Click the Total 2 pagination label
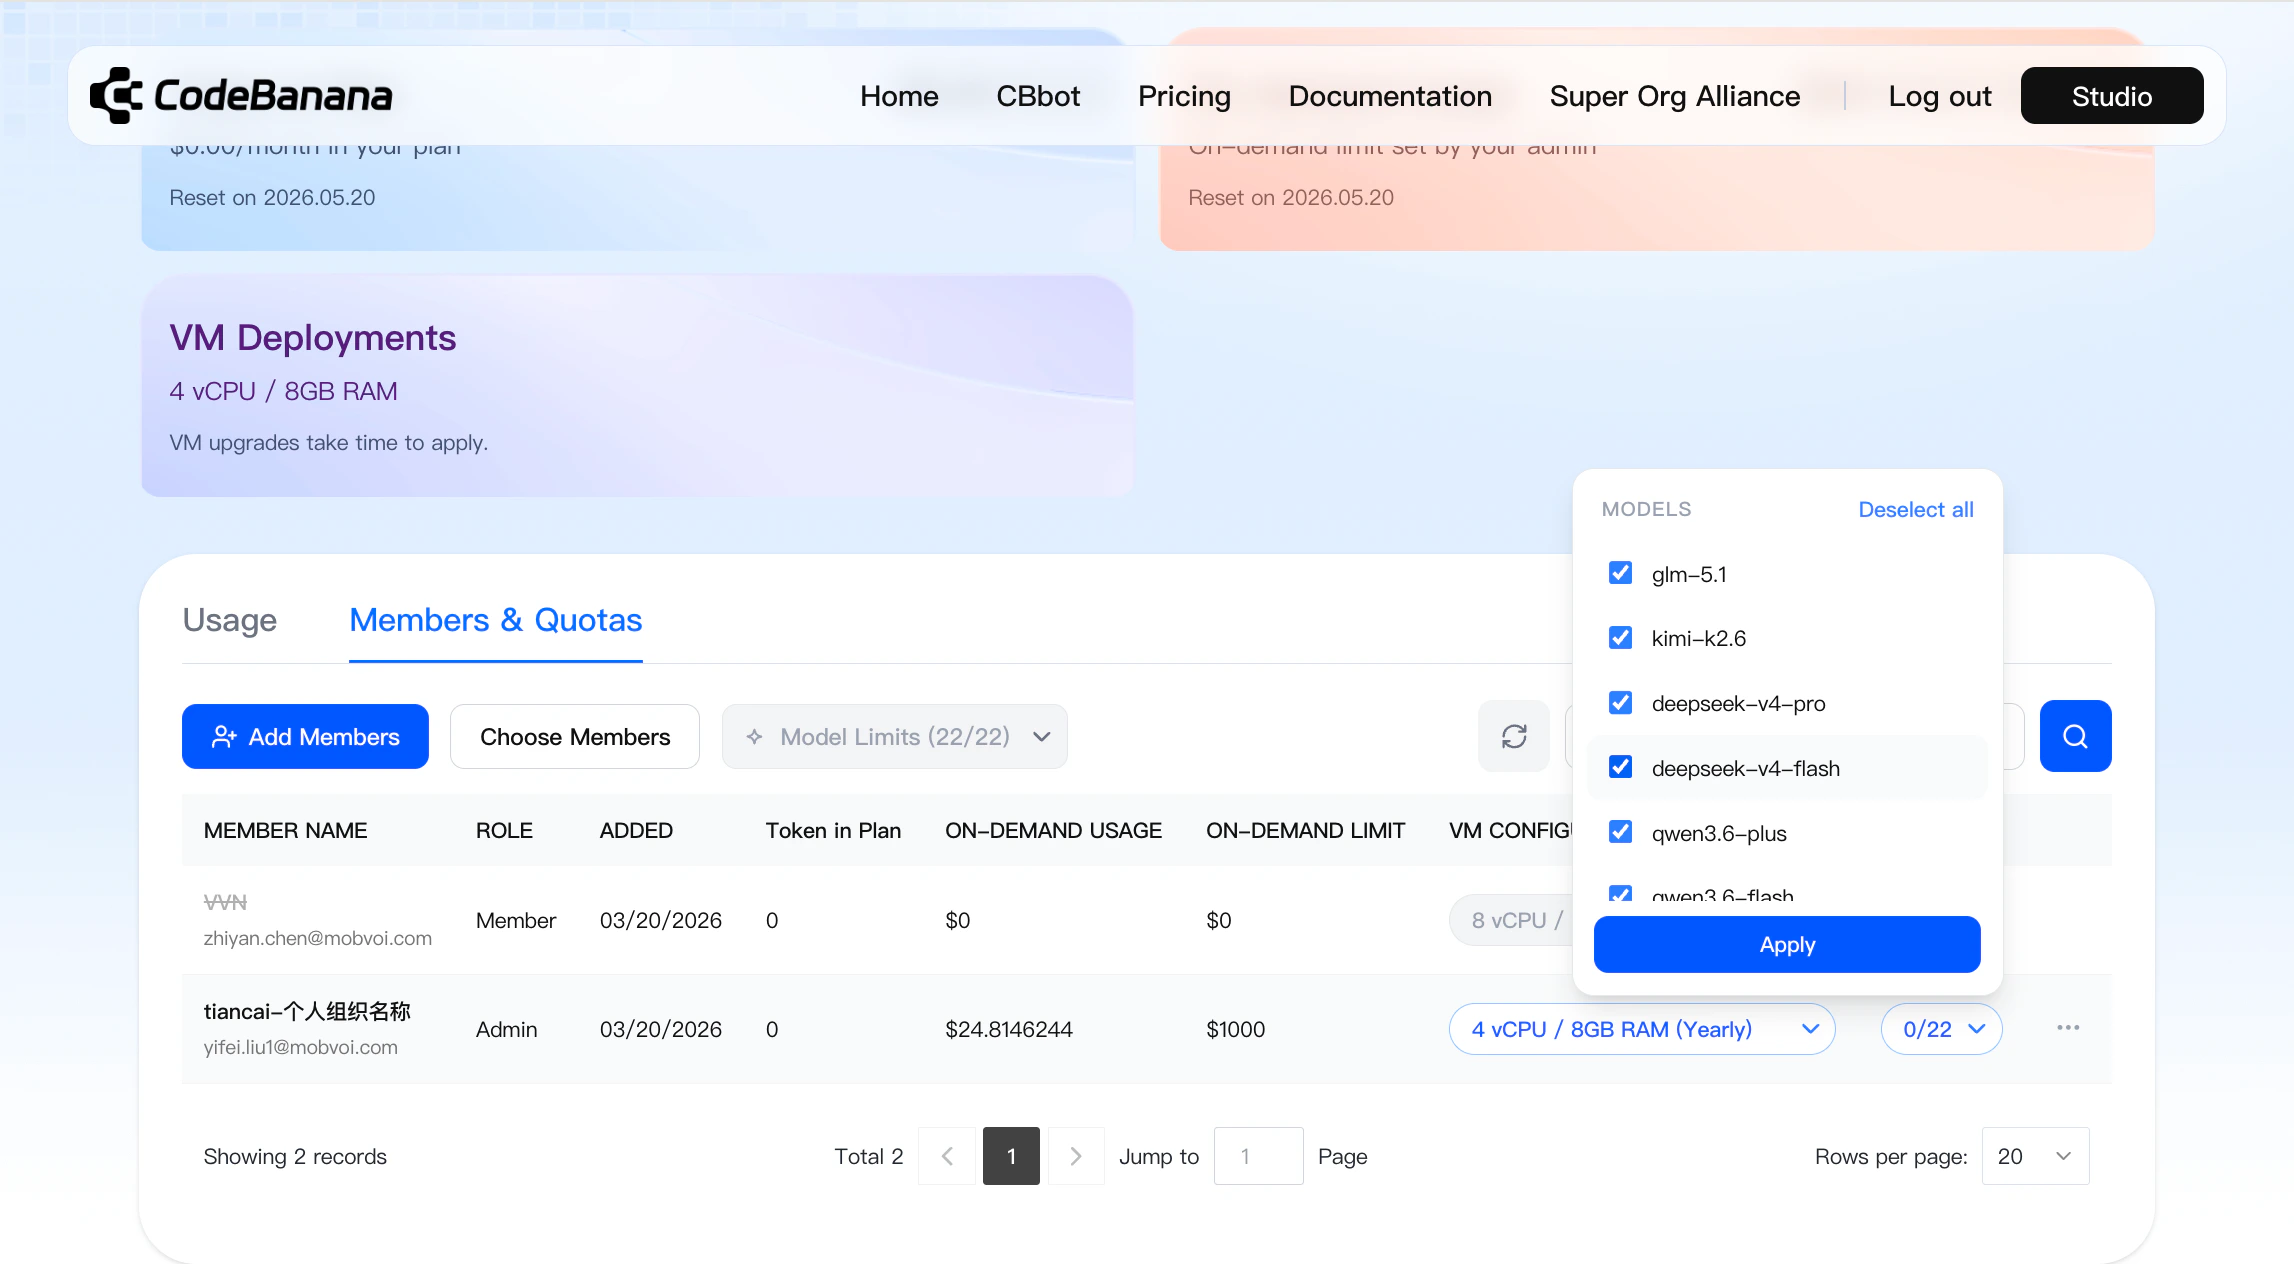2294x1264 pixels. (869, 1156)
